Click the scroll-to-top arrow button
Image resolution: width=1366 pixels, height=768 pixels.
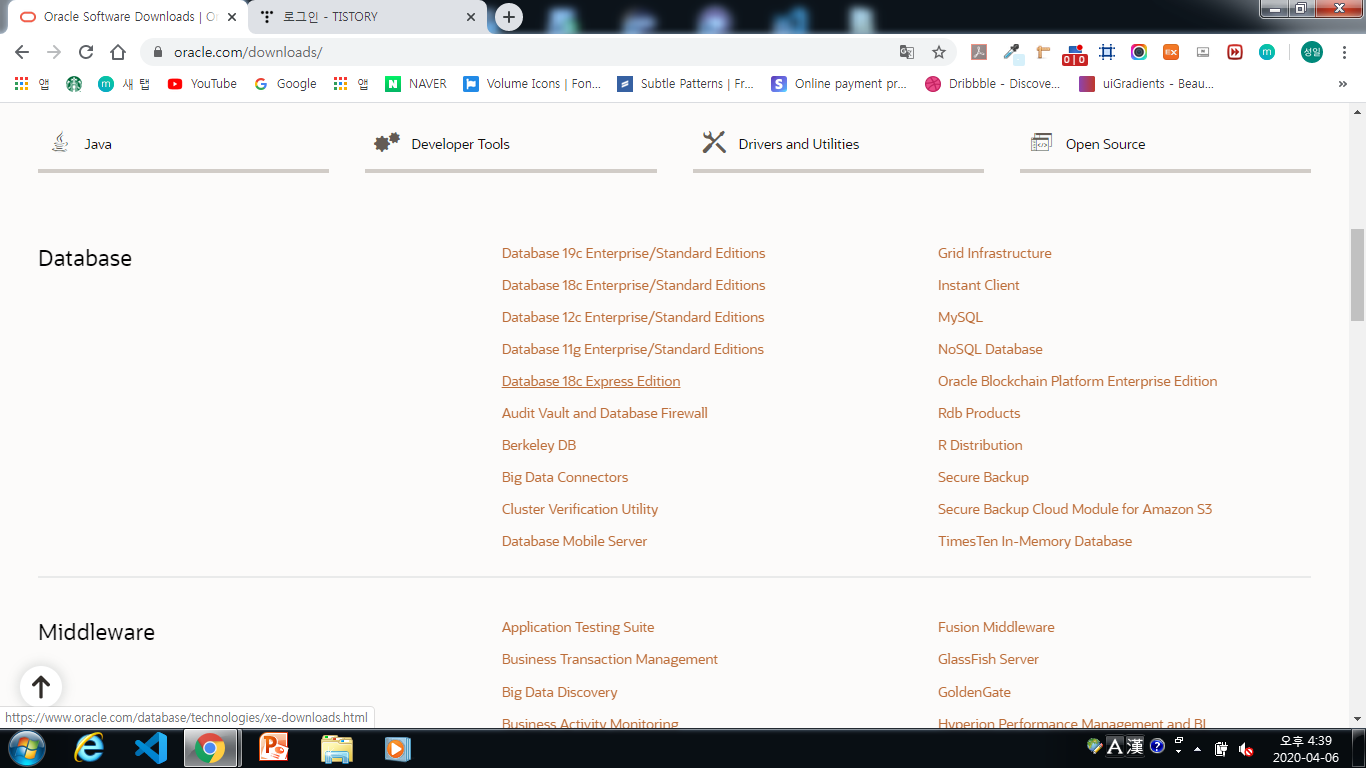[41, 687]
